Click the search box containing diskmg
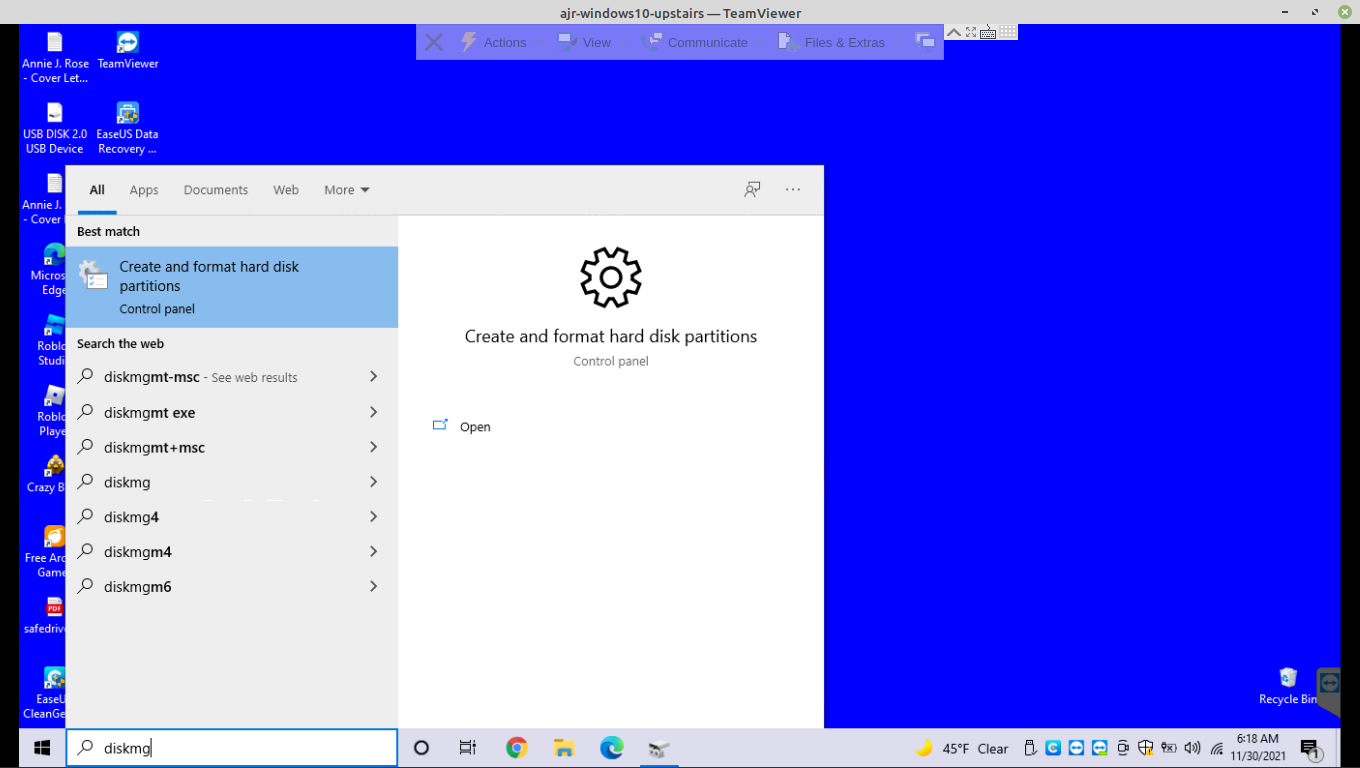Image resolution: width=1360 pixels, height=768 pixels. pyautogui.click(x=240, y=748)
